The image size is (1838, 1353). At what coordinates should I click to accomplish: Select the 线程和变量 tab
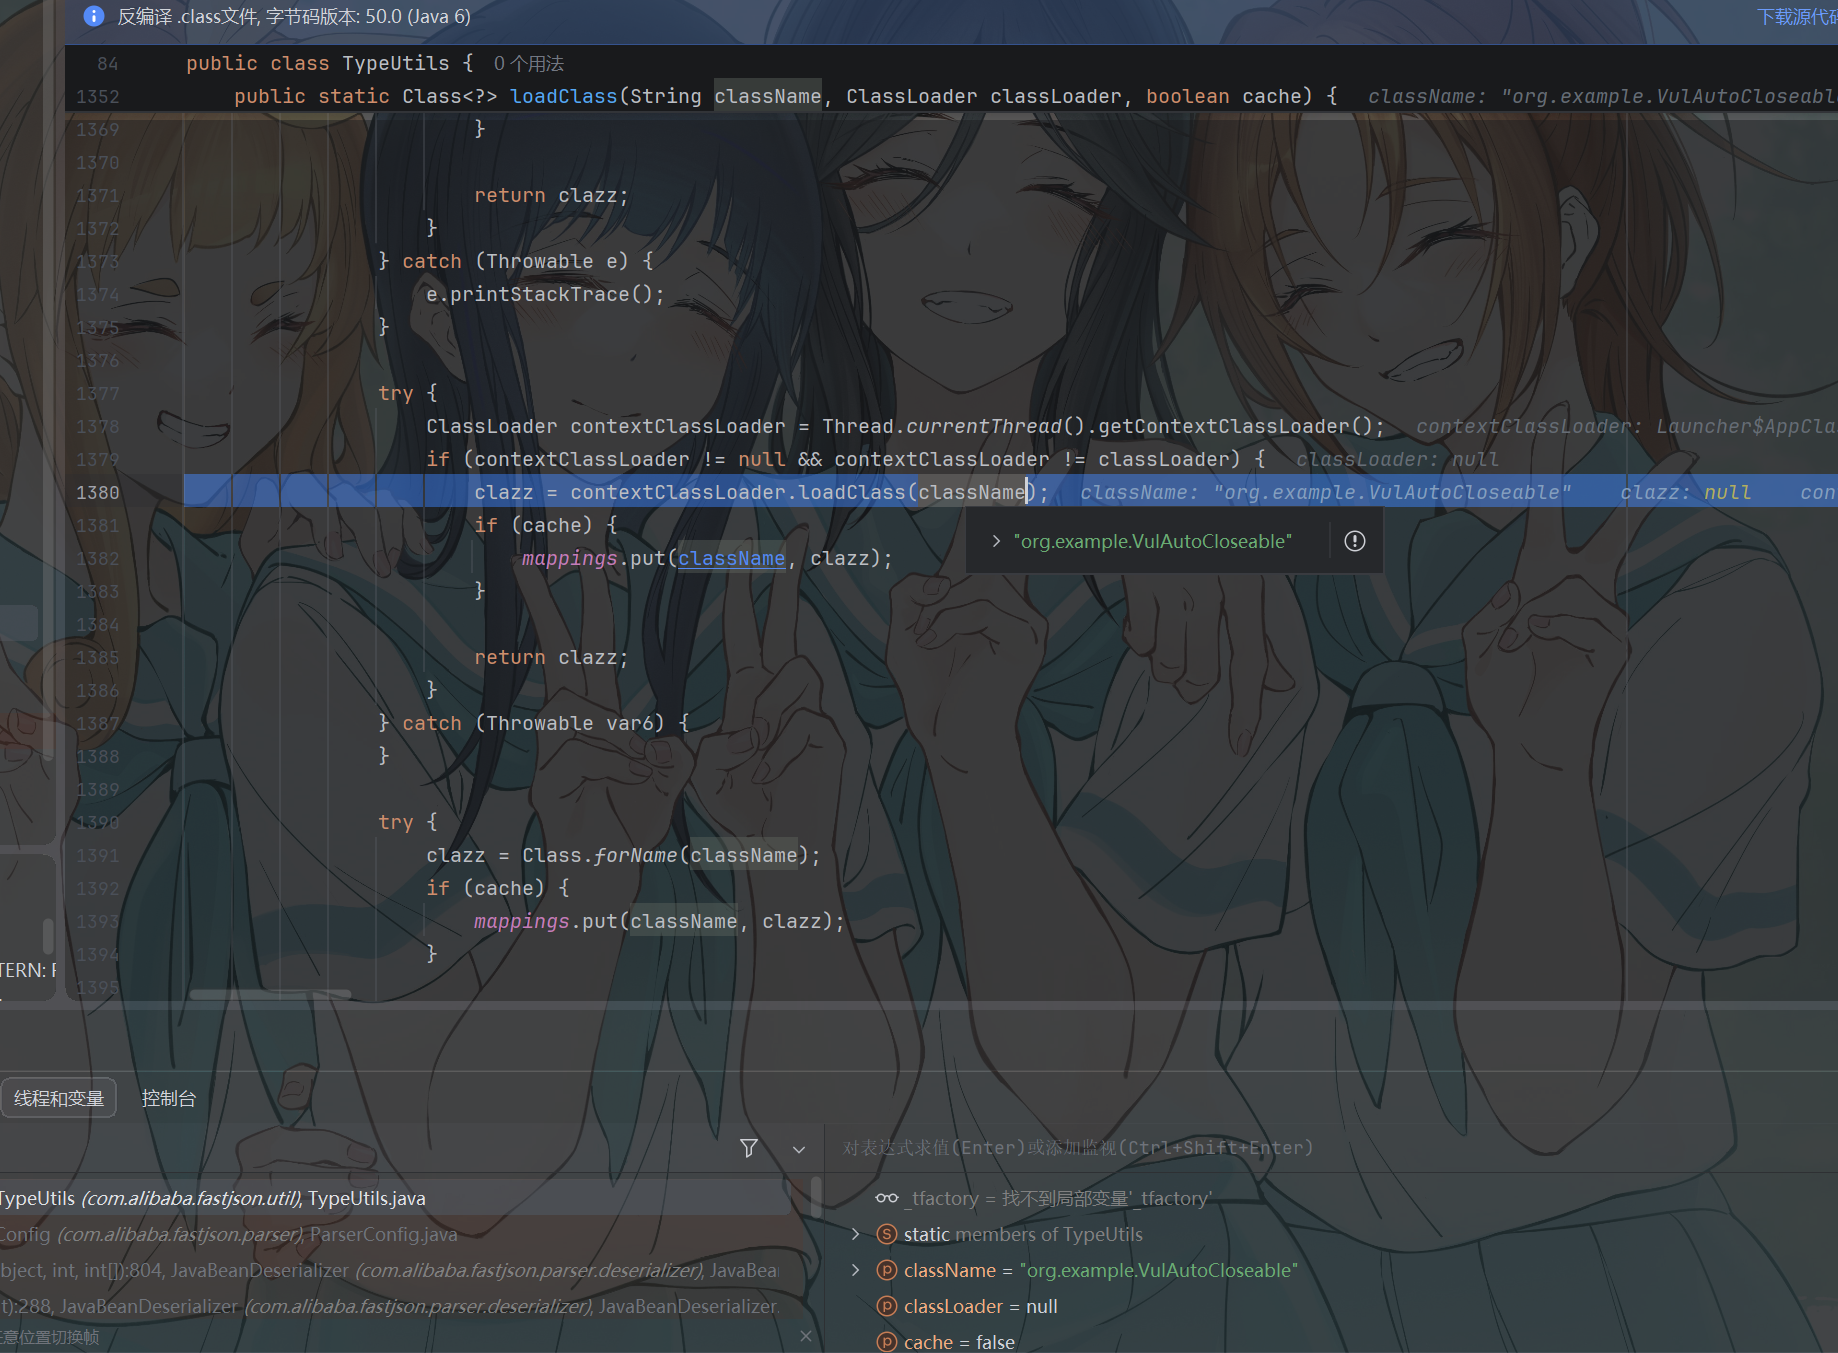pos(59,1098)
